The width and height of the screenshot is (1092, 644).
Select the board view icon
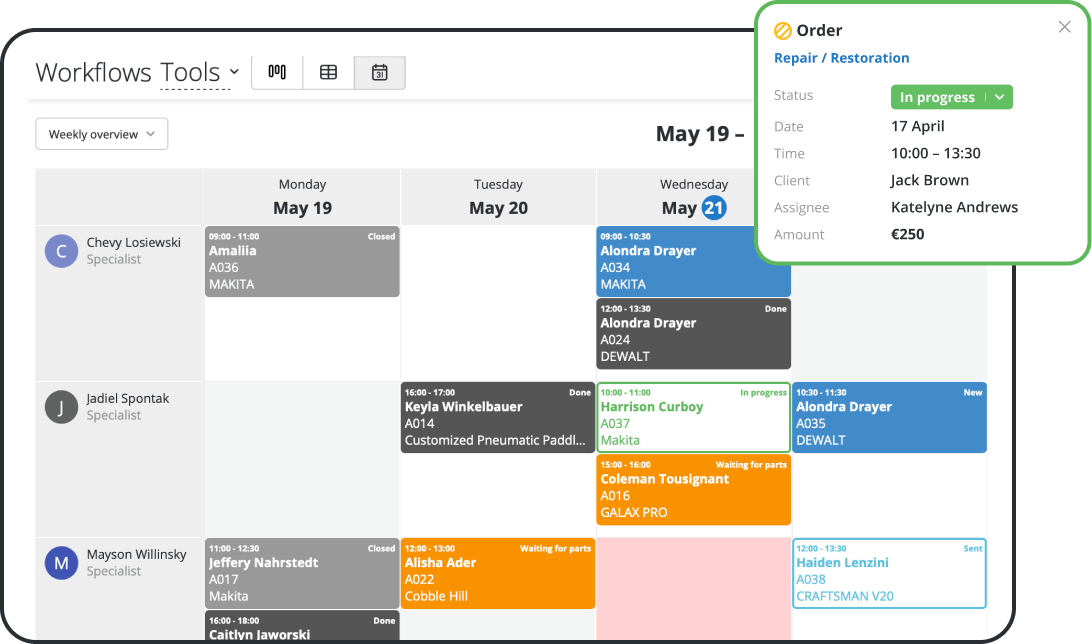click(x=276, y=72)
